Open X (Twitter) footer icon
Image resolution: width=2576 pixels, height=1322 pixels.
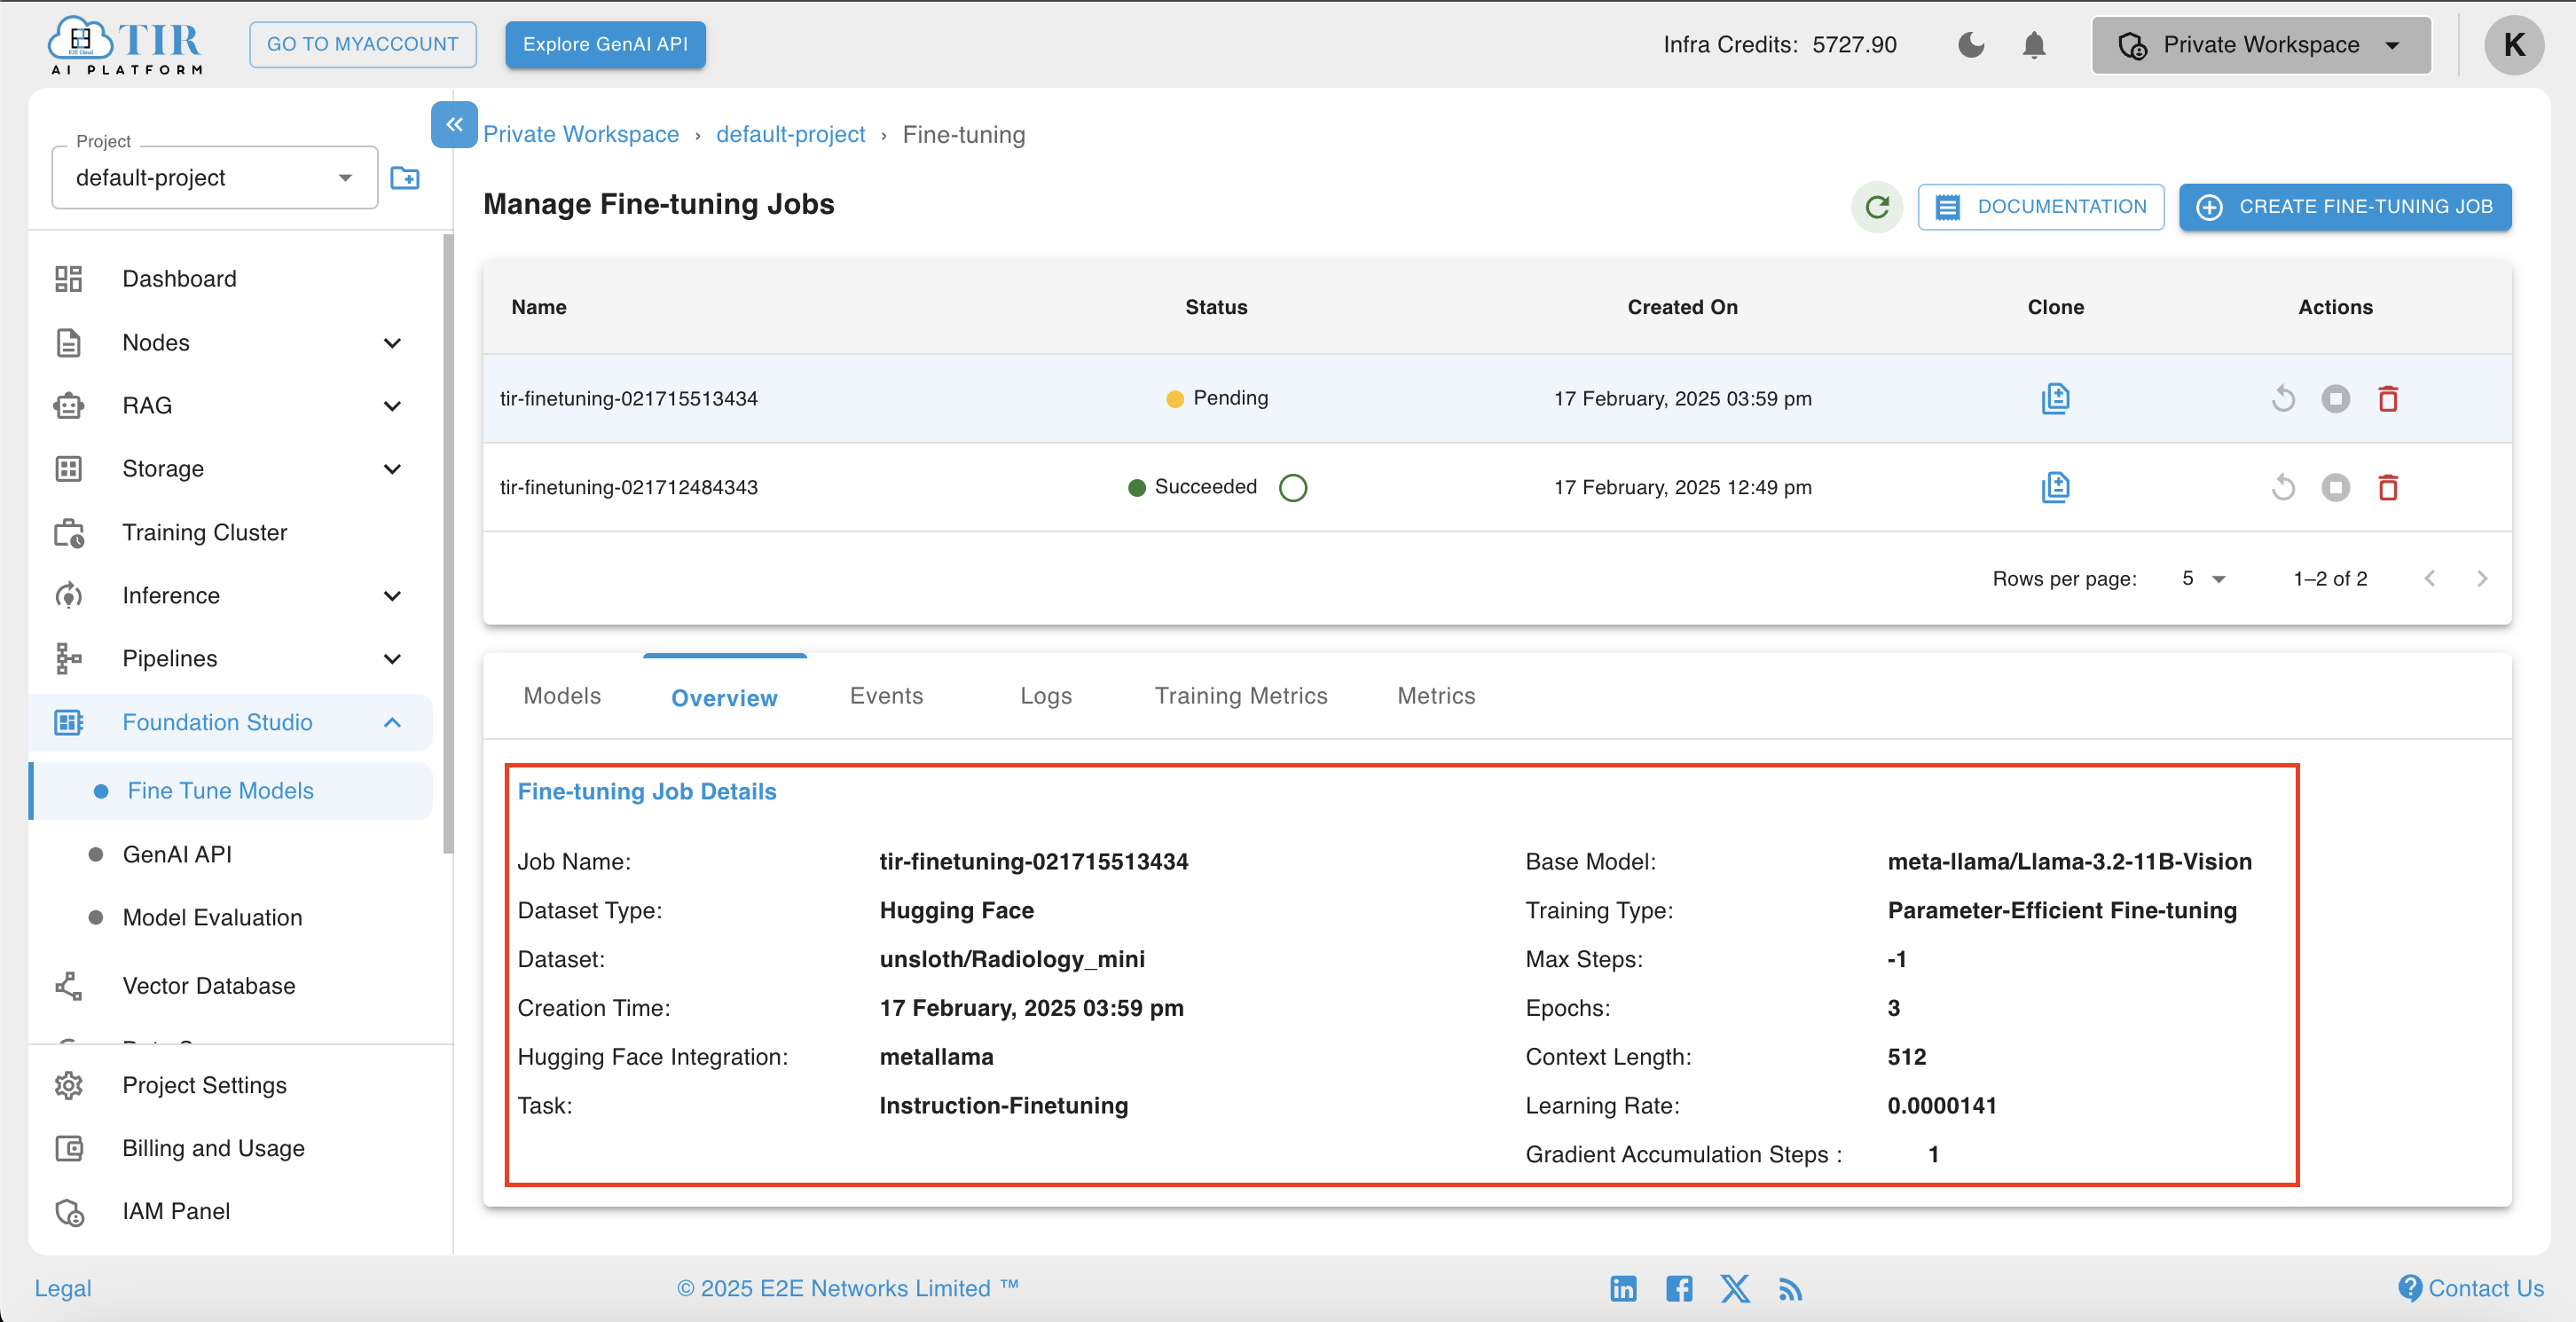click(1735, 1288)
